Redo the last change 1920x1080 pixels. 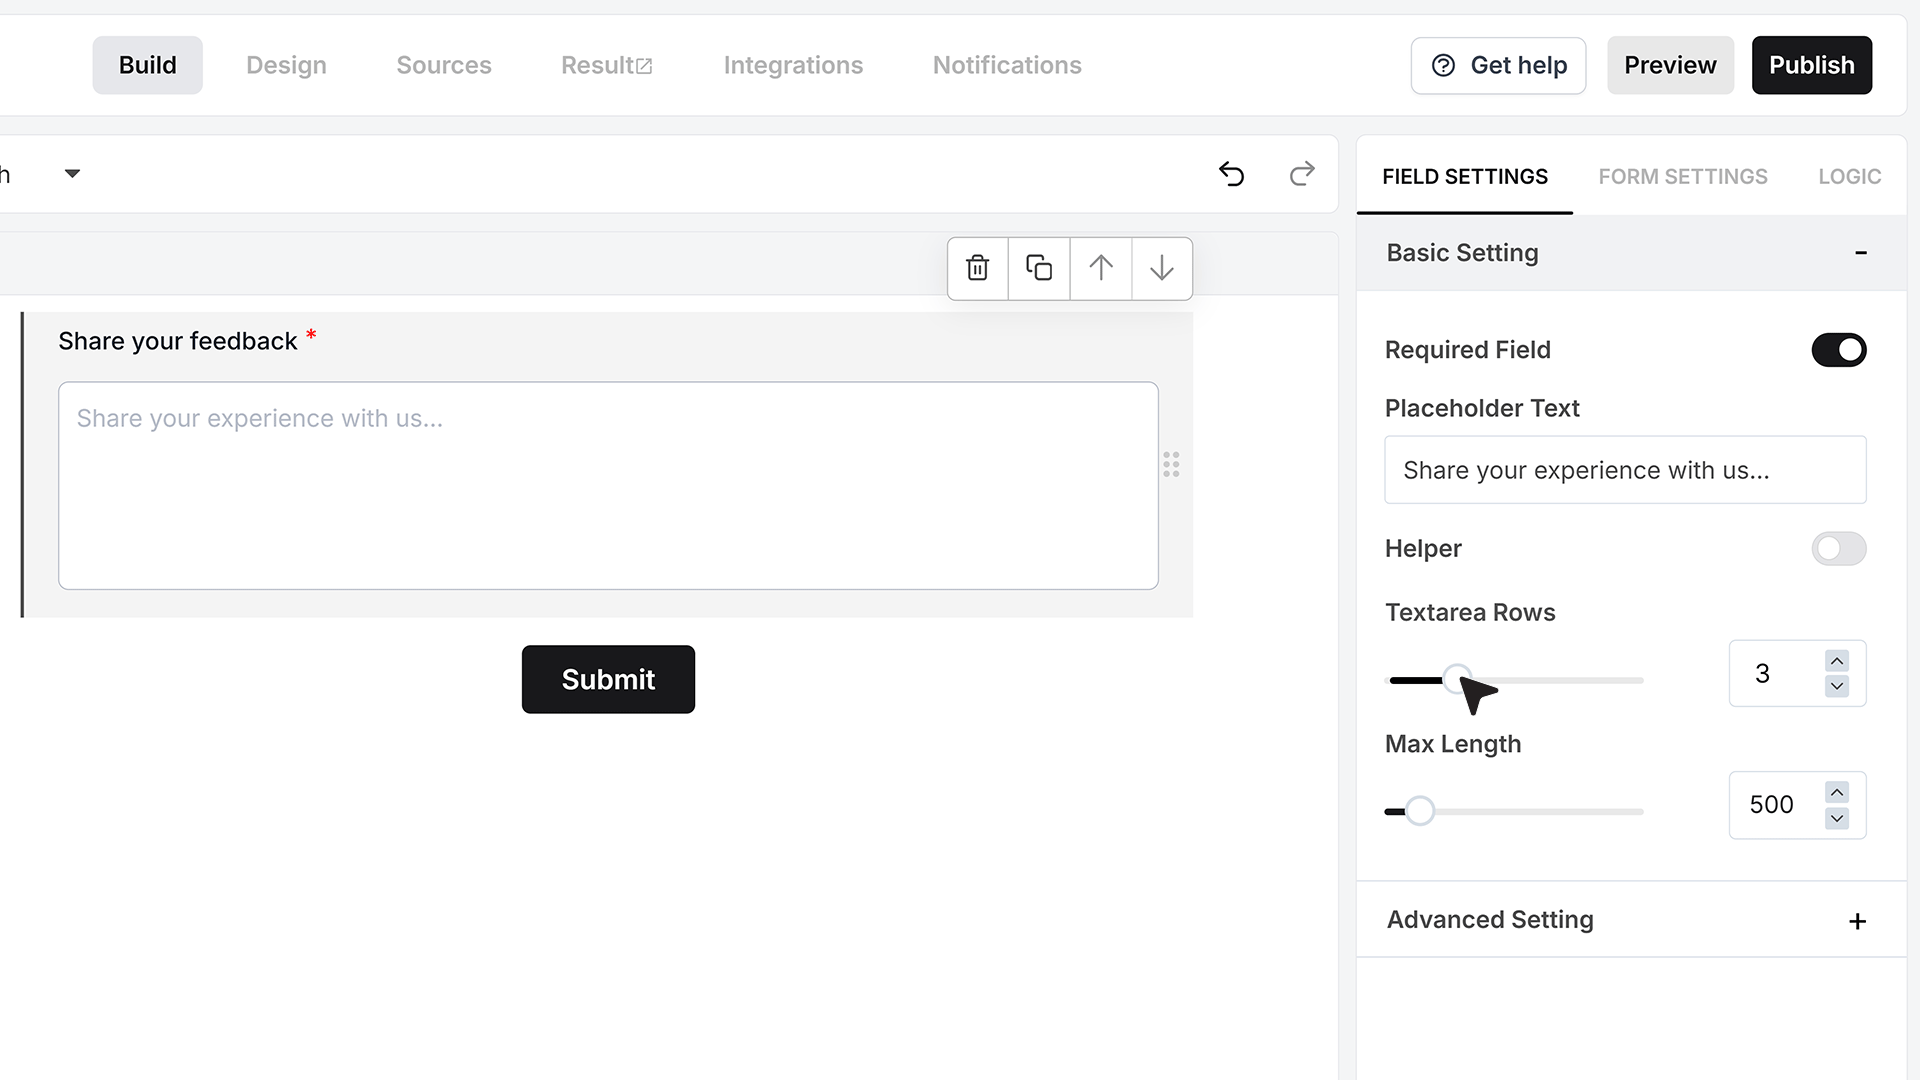coord(1301,174)
